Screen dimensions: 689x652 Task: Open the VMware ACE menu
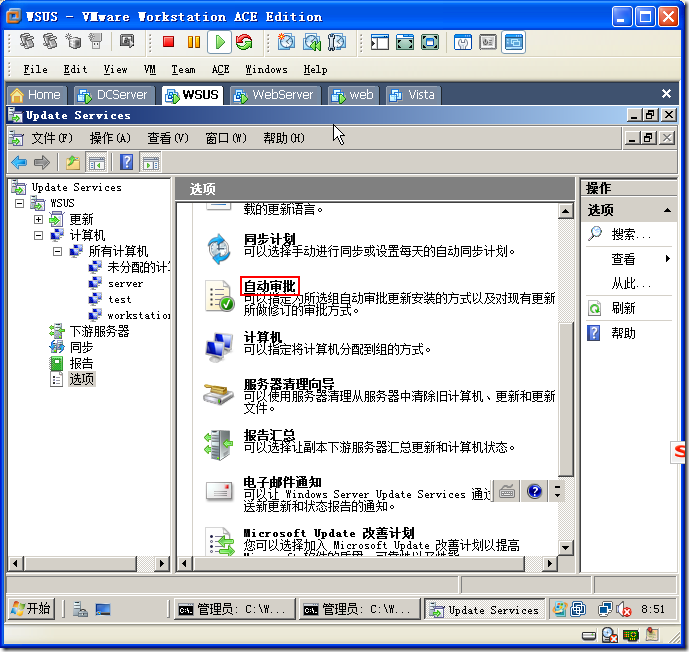coord(221,69)
